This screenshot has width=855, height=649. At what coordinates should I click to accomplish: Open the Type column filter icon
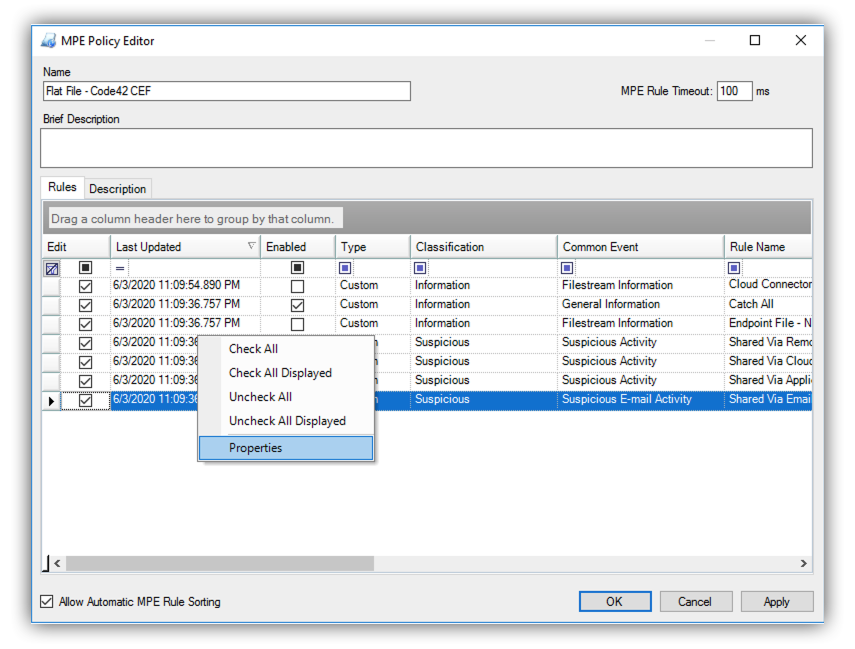coord(345,268)
